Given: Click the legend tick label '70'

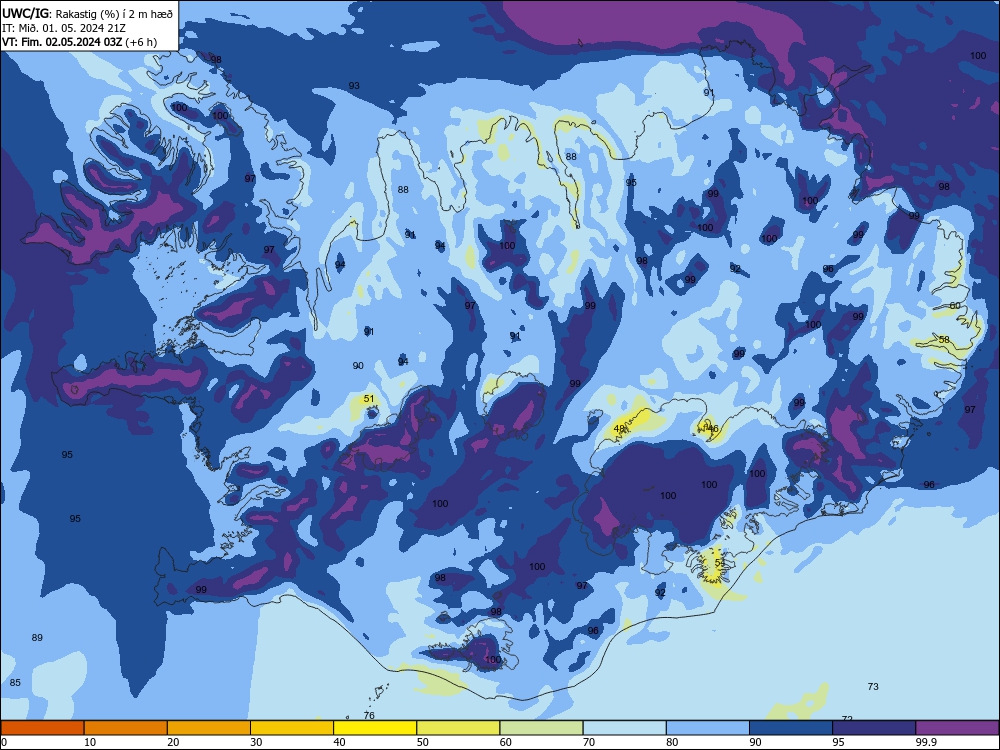Looking at the screenshot, I should [x=589, y=742].
